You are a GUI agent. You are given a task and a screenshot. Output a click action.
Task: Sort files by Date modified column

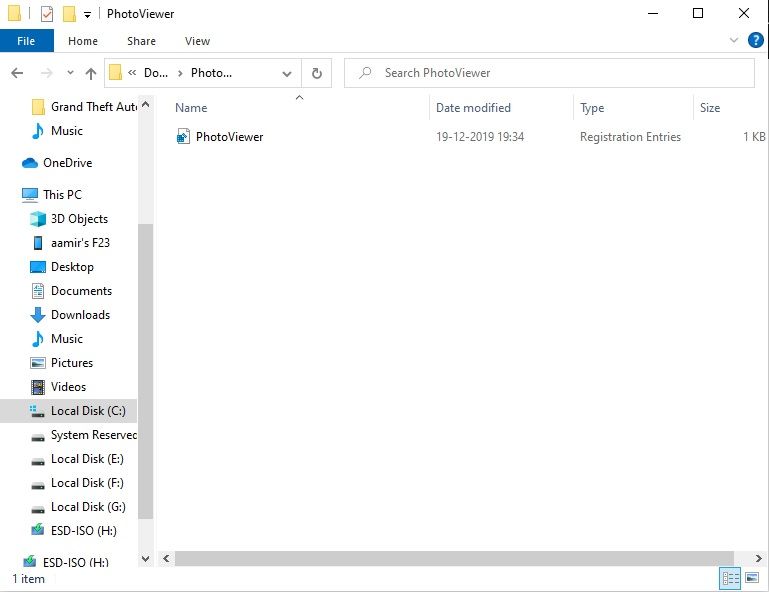(473, 108)
